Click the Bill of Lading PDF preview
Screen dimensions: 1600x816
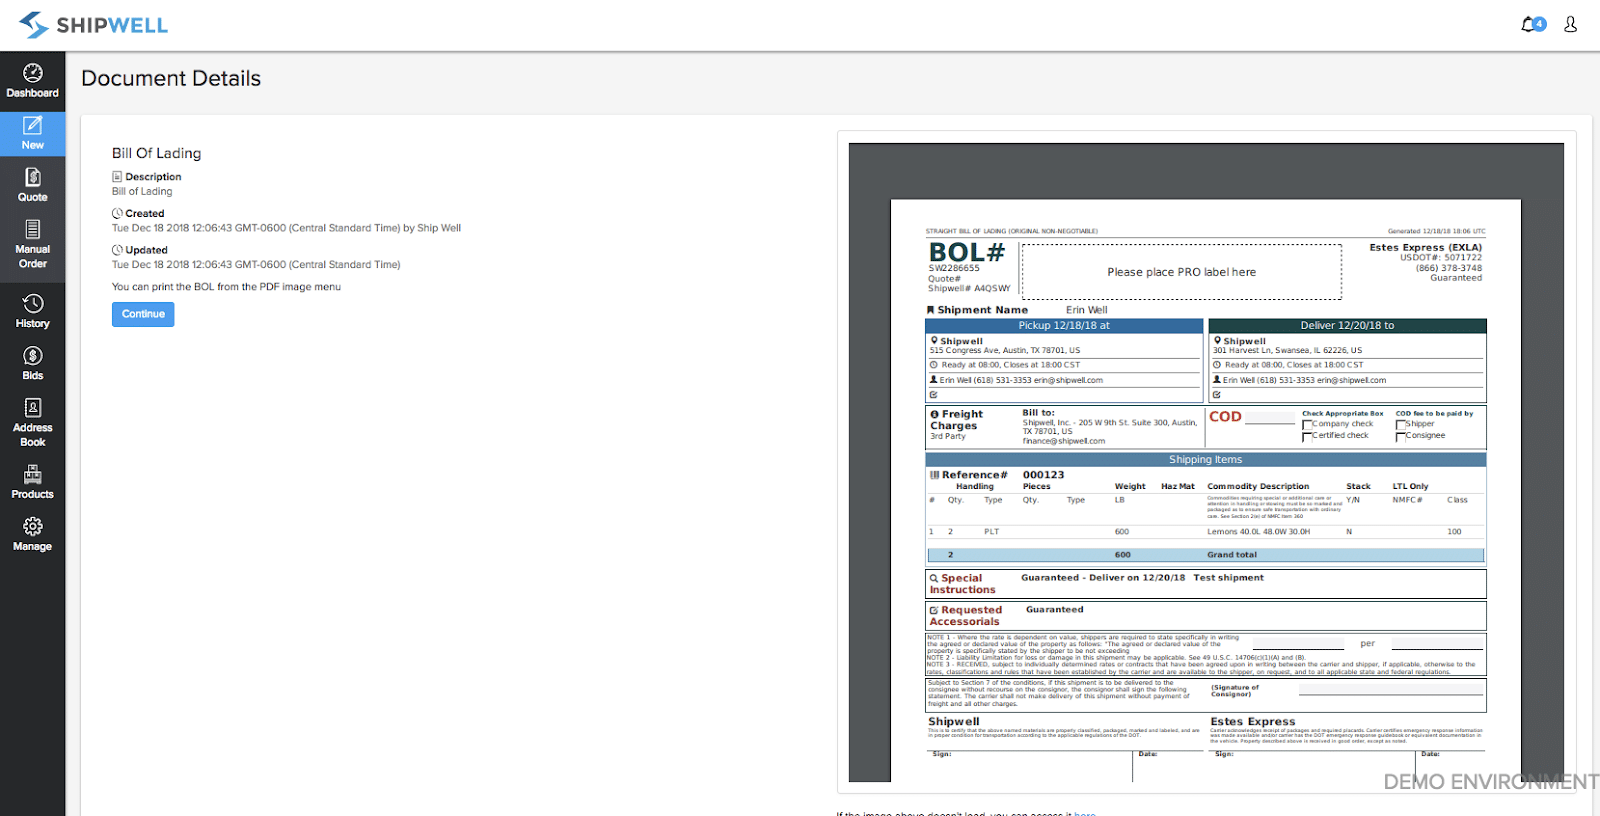[x=1206, y=462]
